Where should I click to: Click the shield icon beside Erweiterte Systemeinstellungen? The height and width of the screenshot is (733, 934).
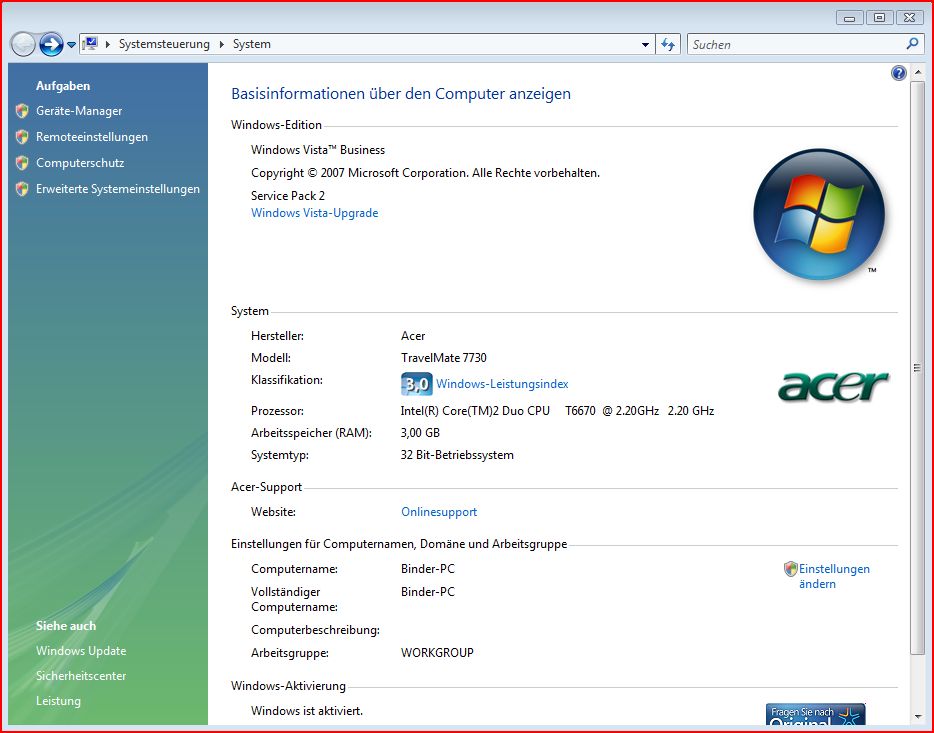point(22,189)
